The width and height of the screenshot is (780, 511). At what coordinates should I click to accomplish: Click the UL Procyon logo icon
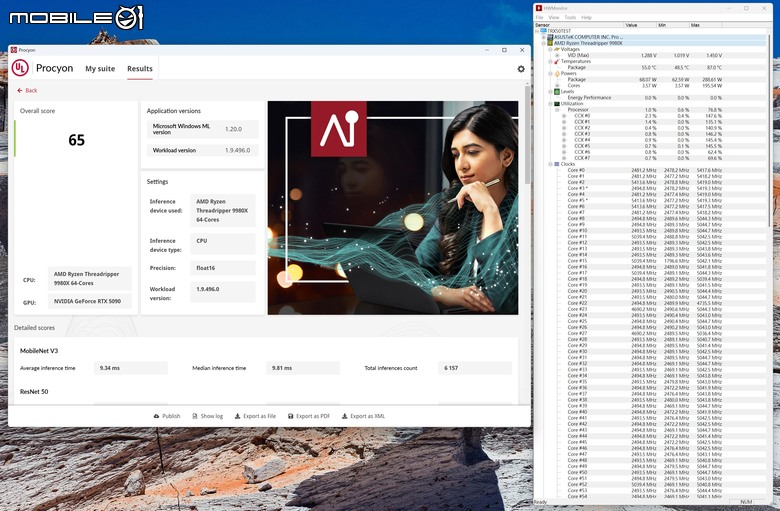20,68
